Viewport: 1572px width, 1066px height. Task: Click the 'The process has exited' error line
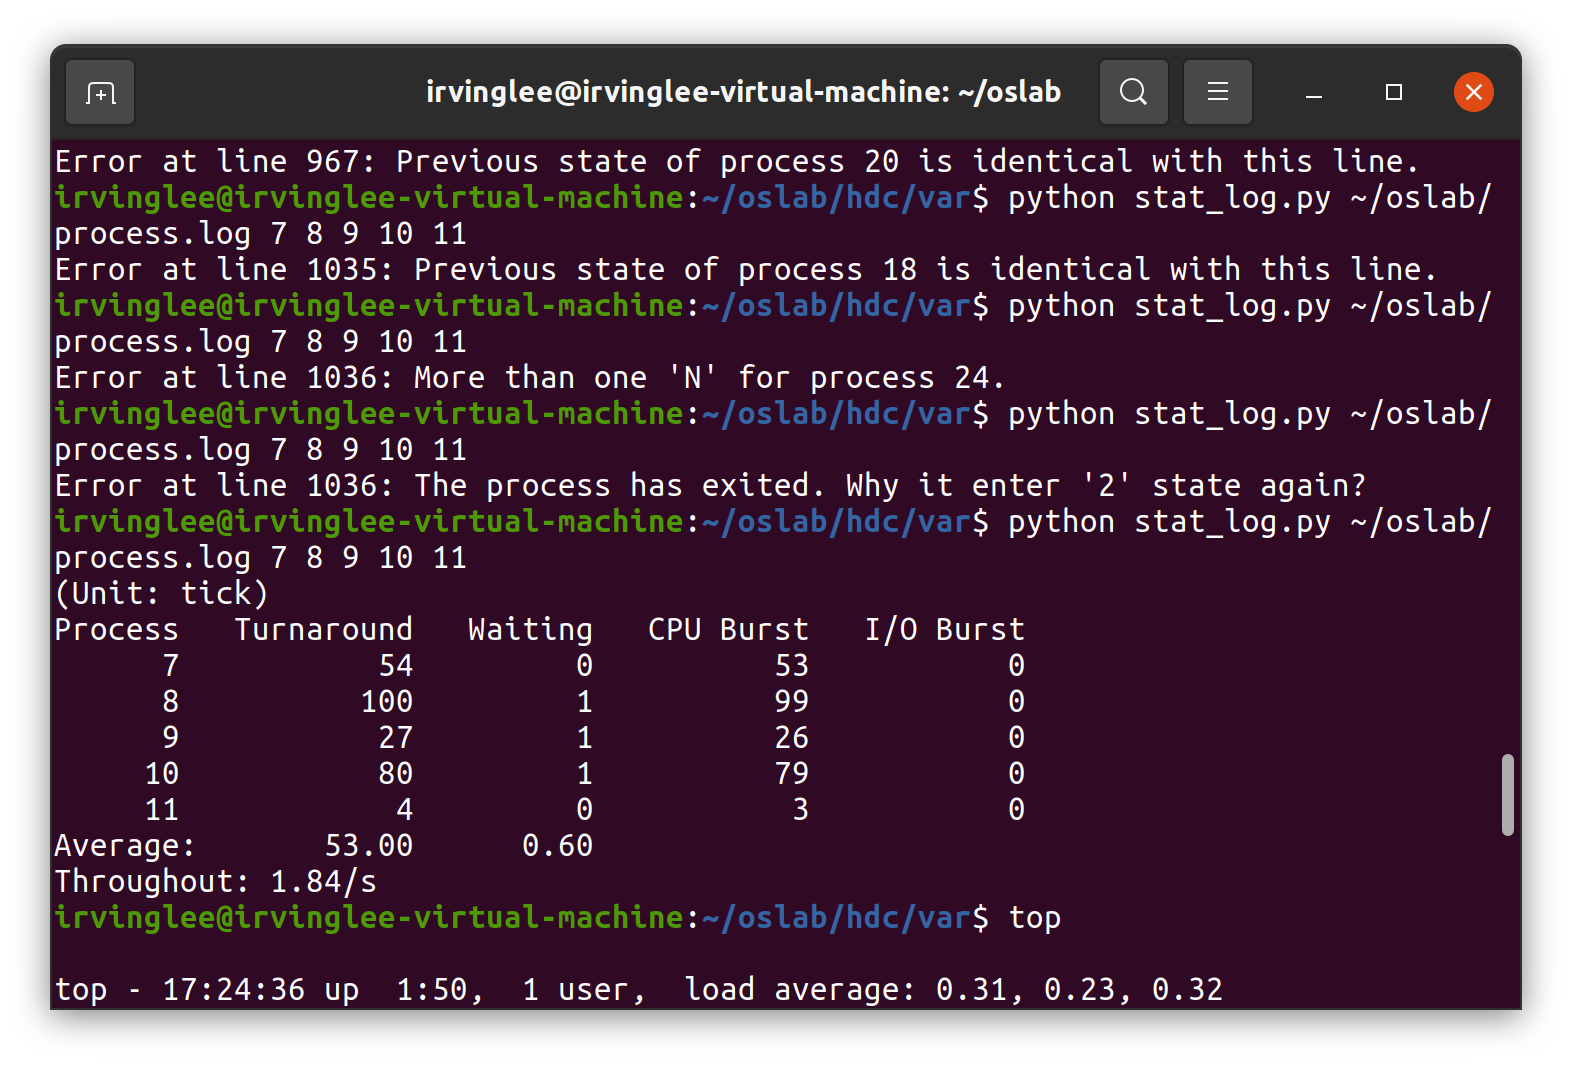tap(710, 485)
